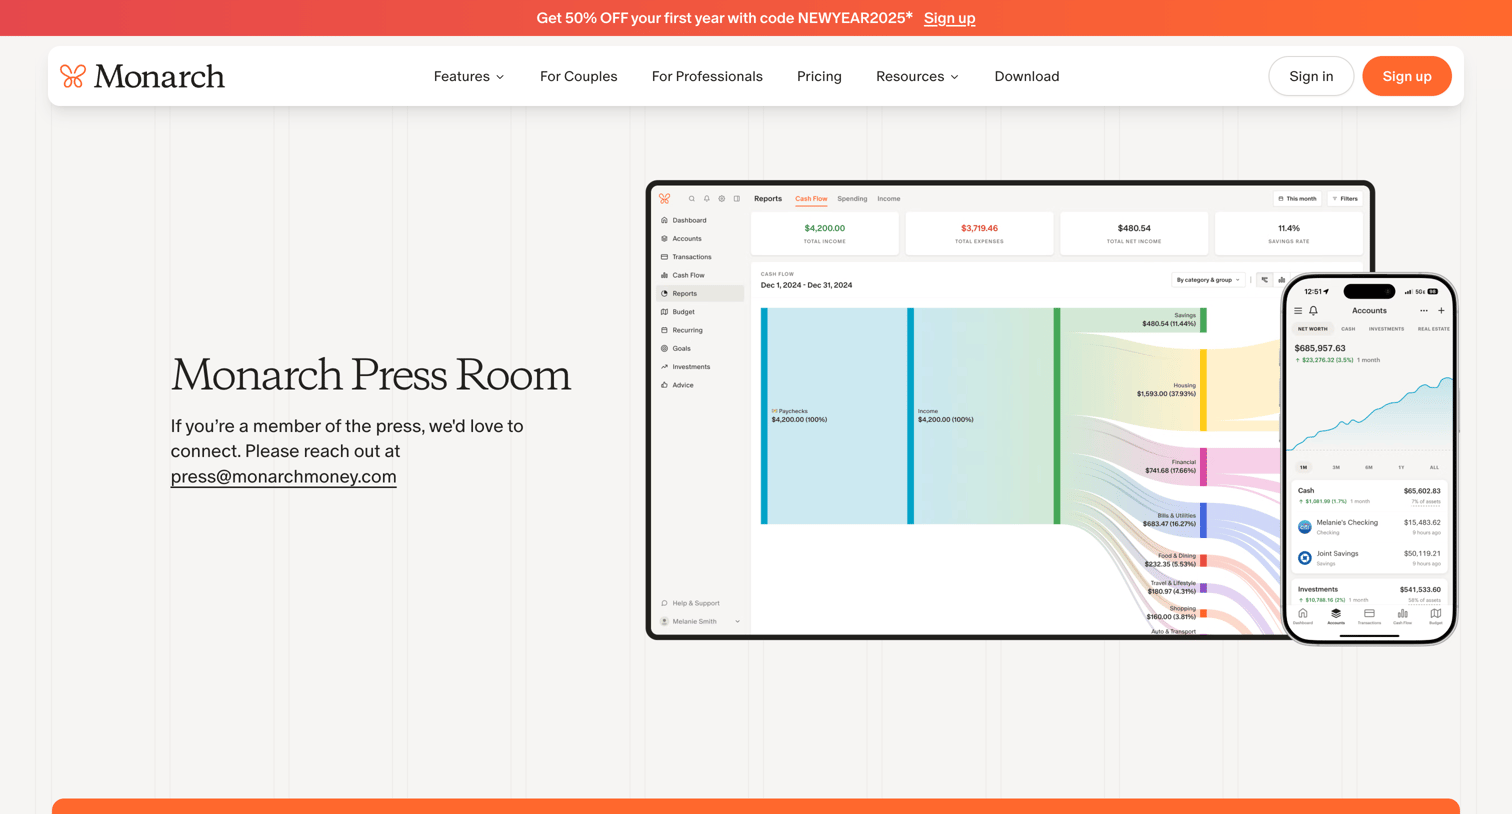The height and width of the screenshot is (814, 1512).
Task: Go to For Couples in the site navigation
Action: tap(578, 76)
